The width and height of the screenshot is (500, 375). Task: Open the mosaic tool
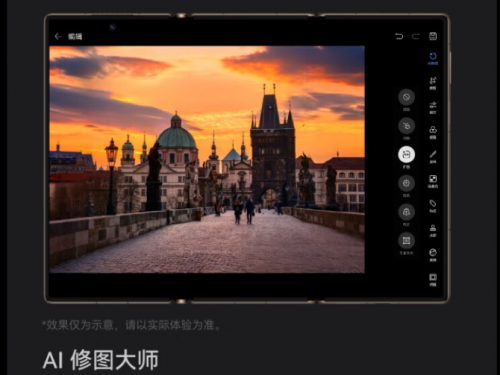pos(433,181)
